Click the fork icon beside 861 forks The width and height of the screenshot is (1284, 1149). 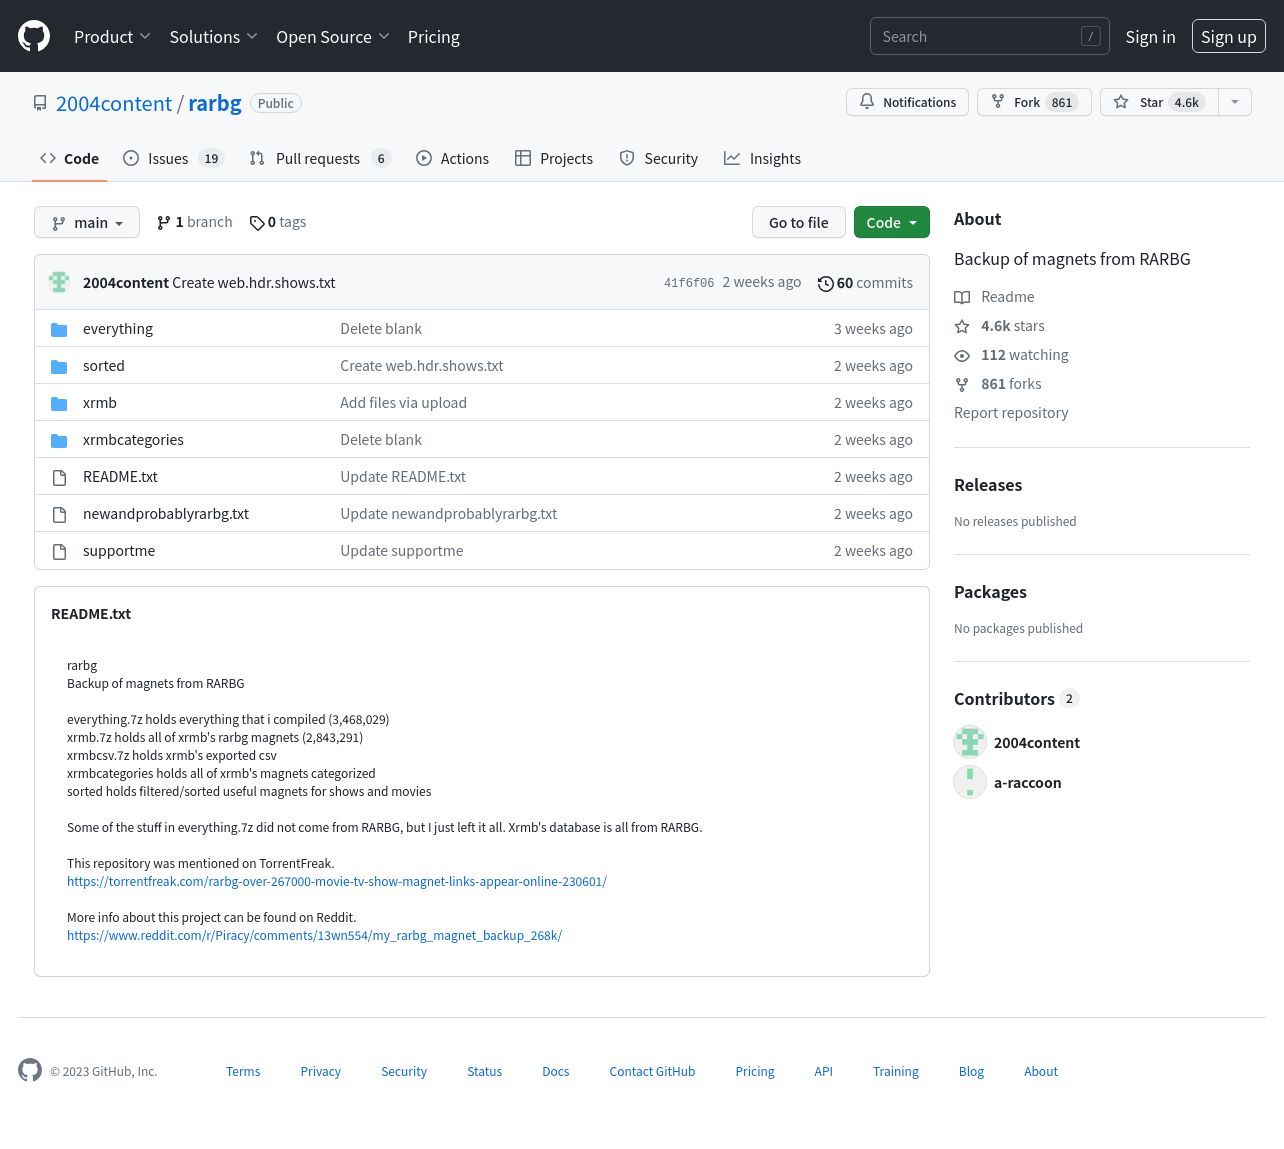(x=962, y=384)
